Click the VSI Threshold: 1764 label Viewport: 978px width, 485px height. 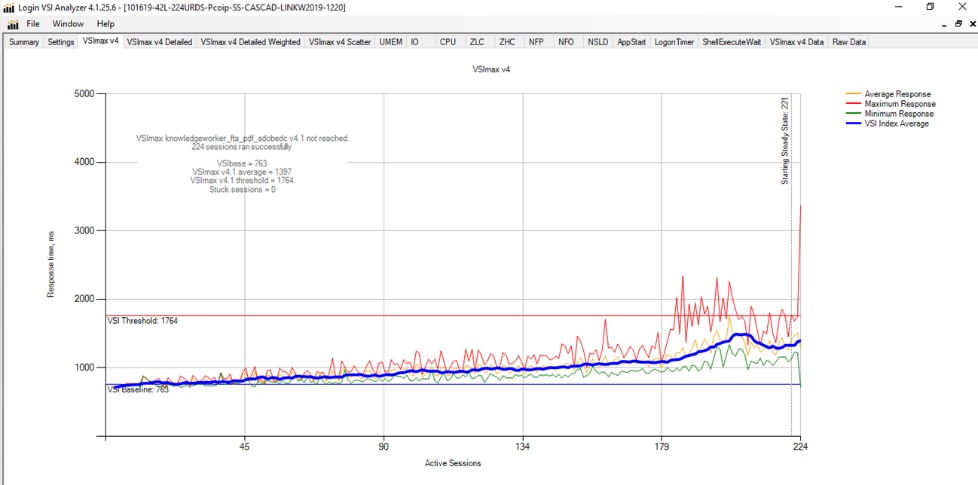[143, 320]
